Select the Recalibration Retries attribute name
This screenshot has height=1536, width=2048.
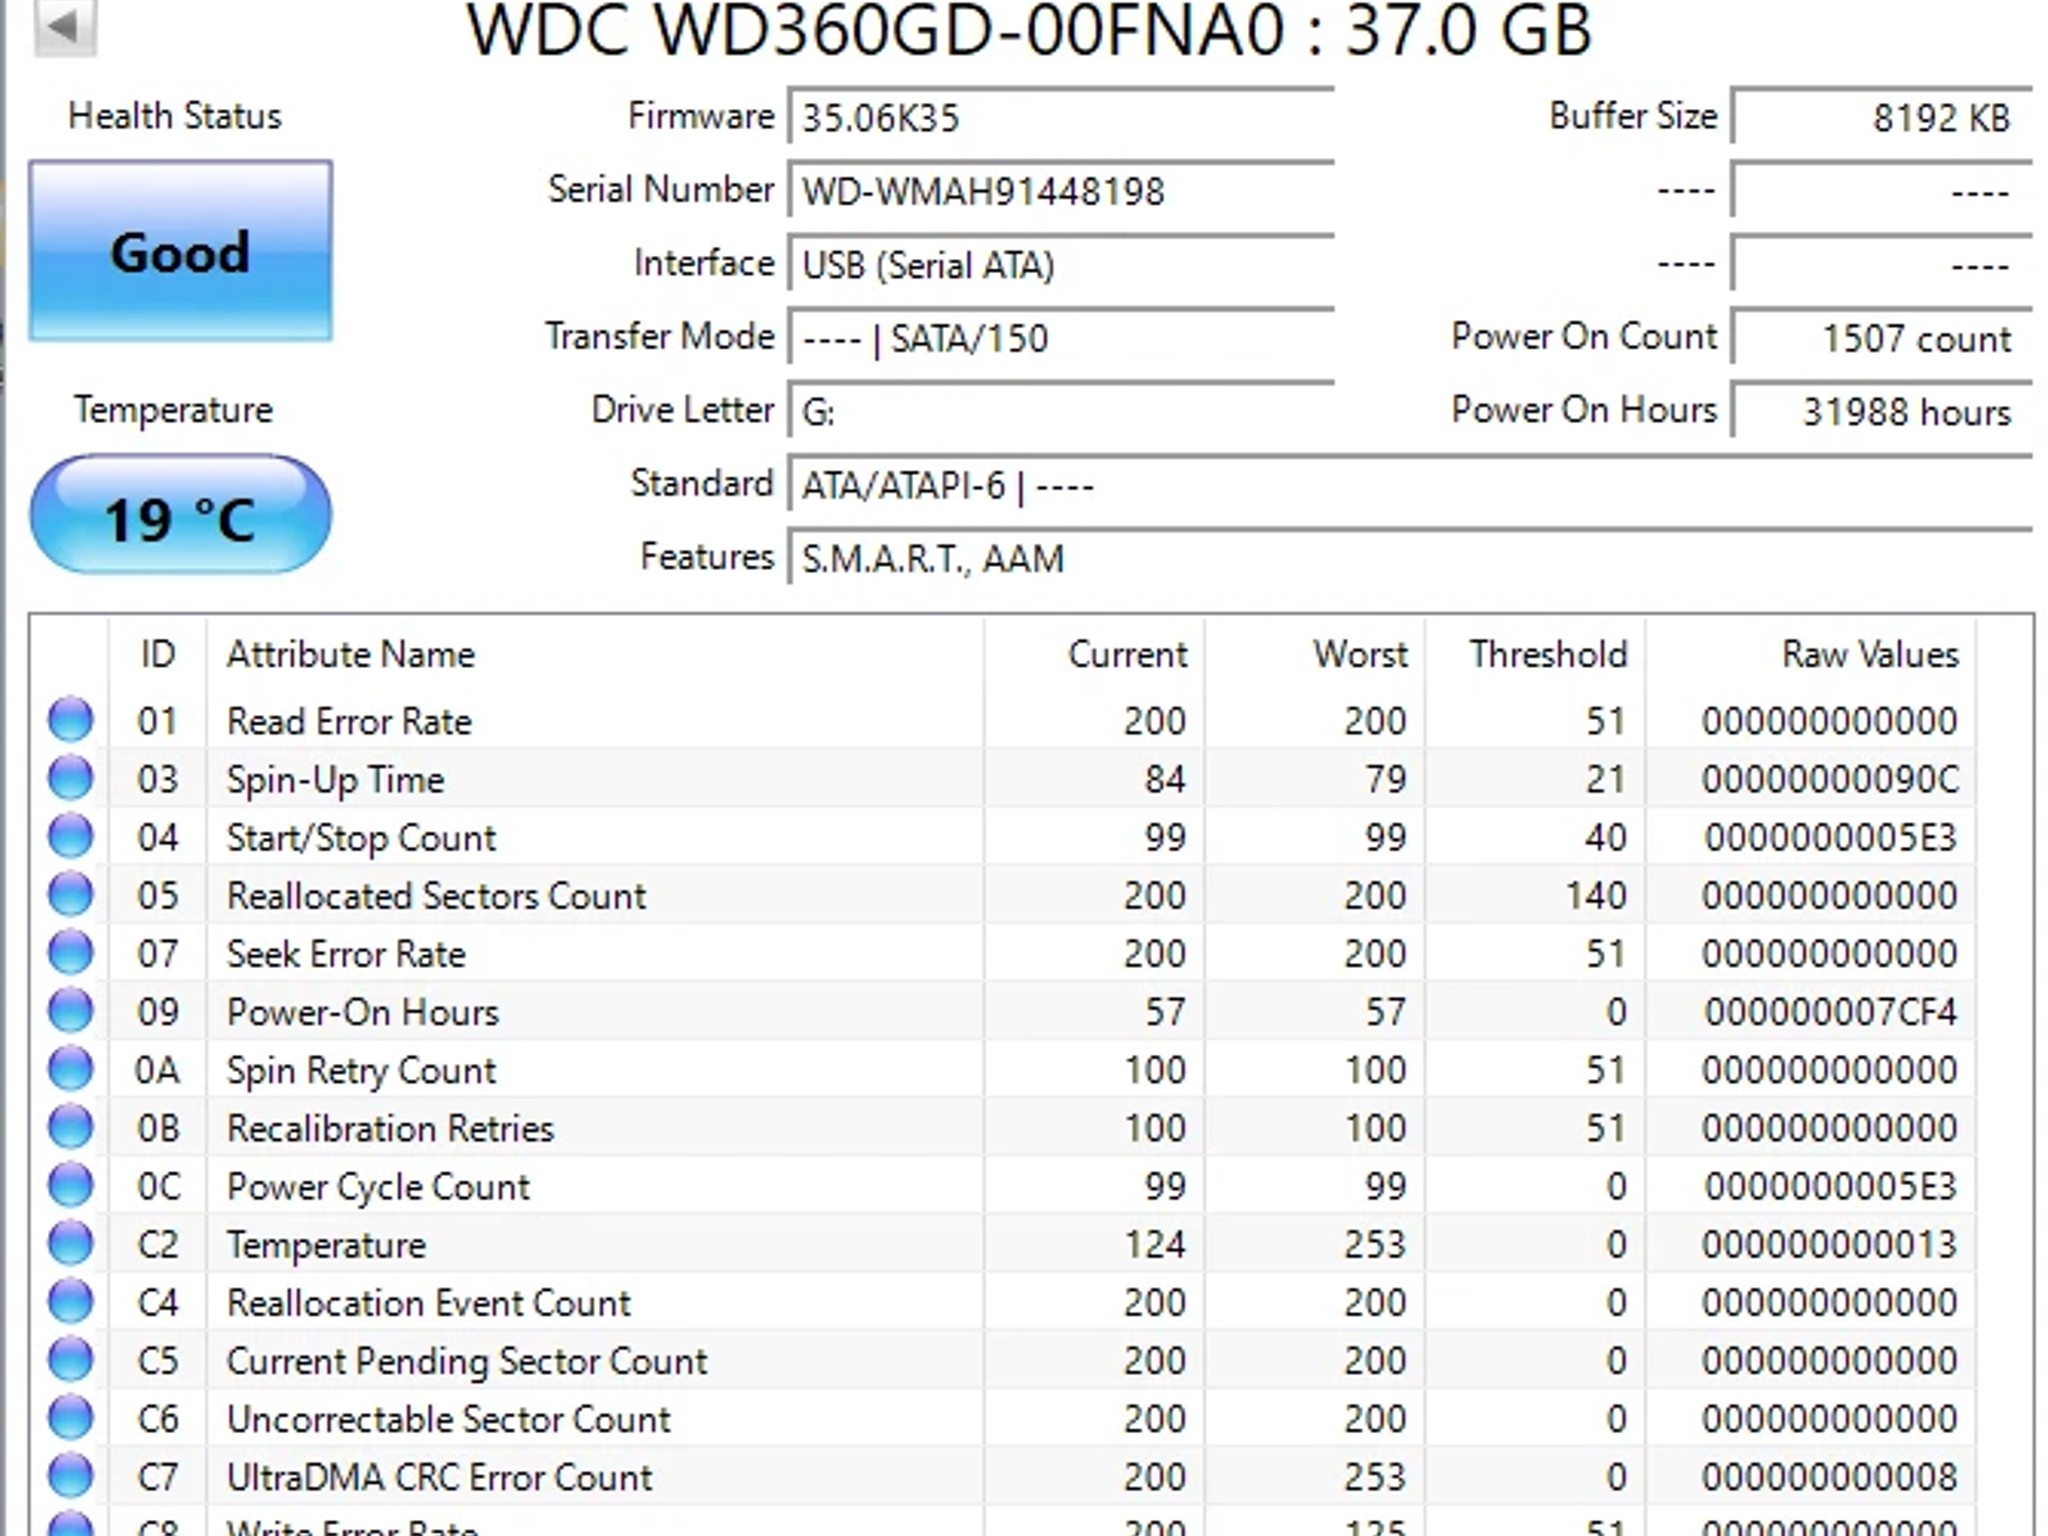(390, 1128)
